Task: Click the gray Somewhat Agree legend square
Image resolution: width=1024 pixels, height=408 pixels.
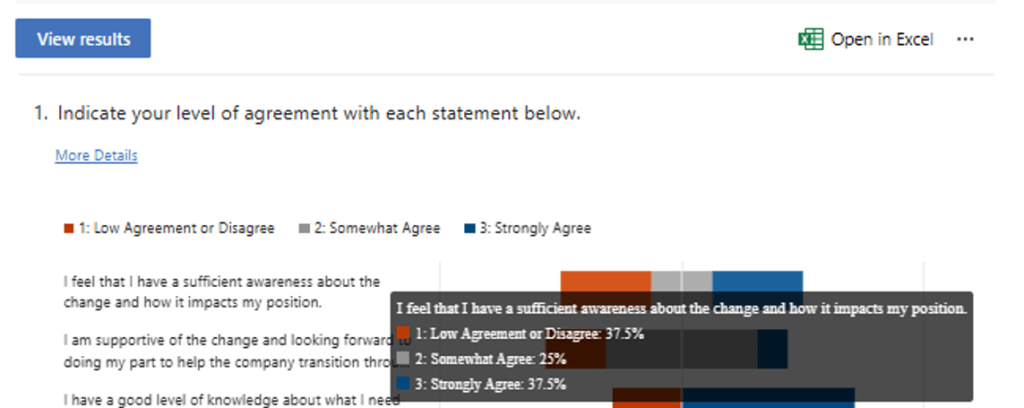Action: coord(304,228)
